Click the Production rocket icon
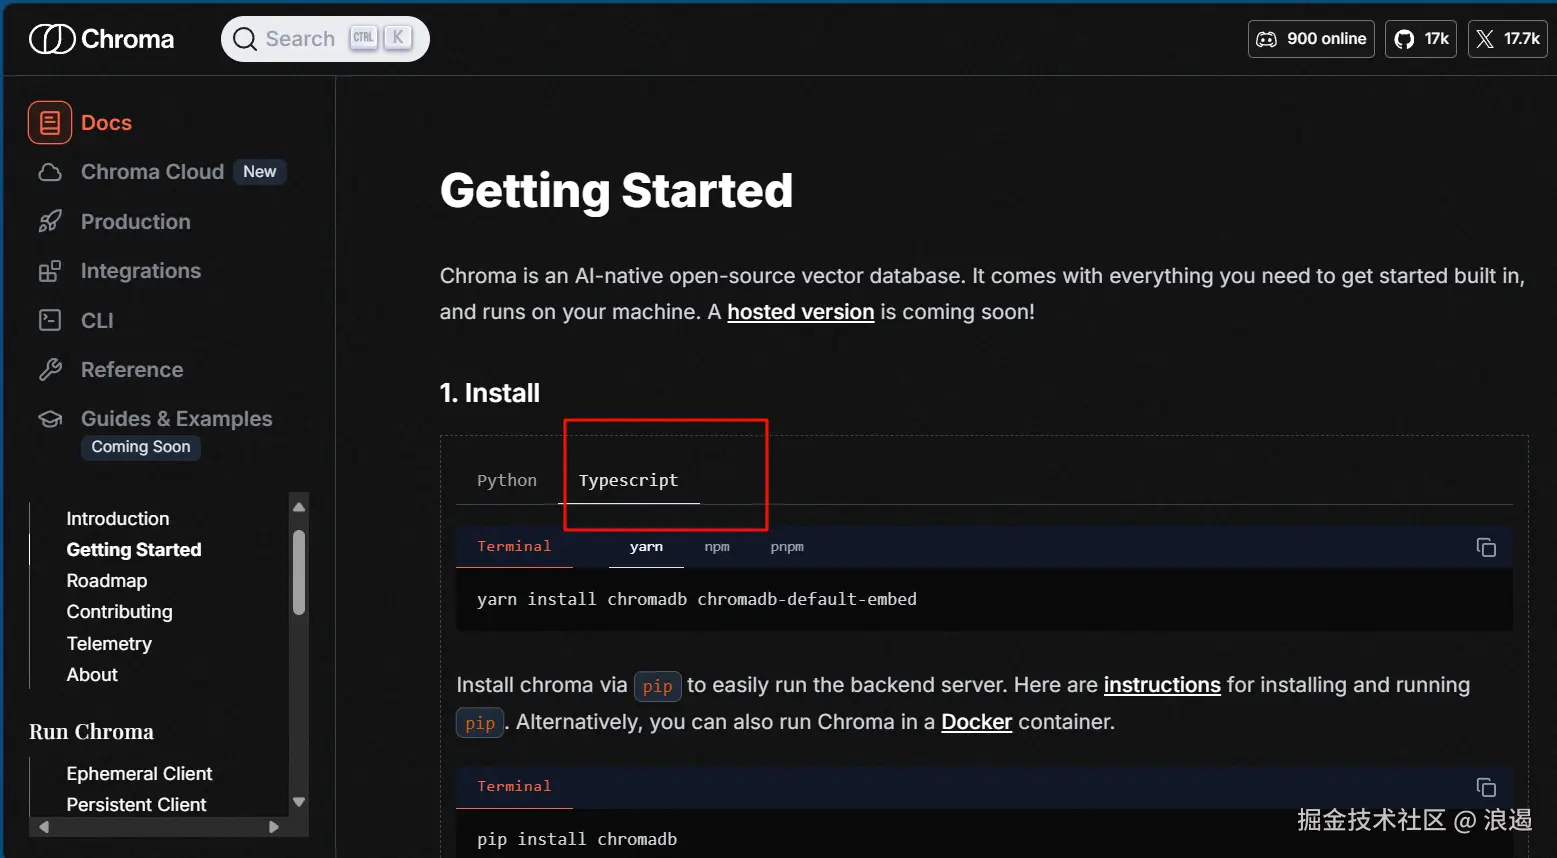This screenshot has width=1557, height=858. [x=50, y=222]
